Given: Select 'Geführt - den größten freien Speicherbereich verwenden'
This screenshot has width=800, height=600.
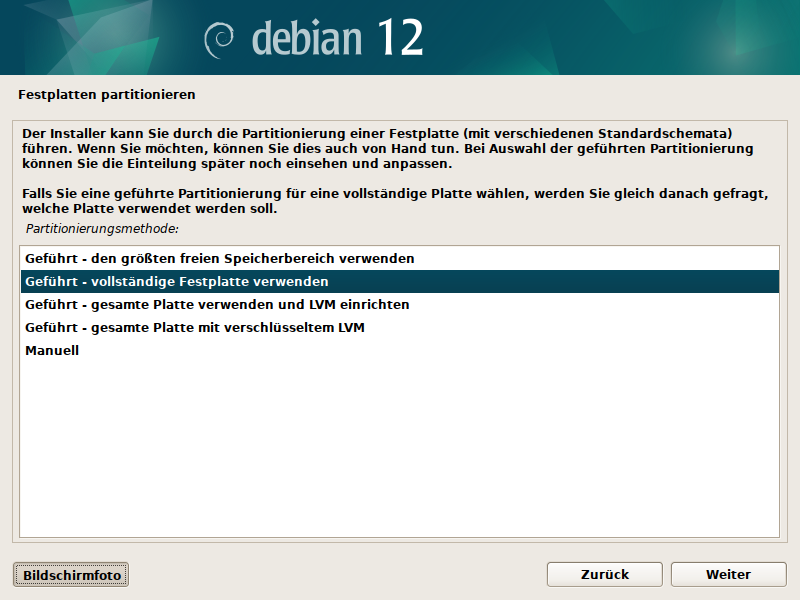Looking at the screenshot, I should pyautogui.click(x=399, y=259).
